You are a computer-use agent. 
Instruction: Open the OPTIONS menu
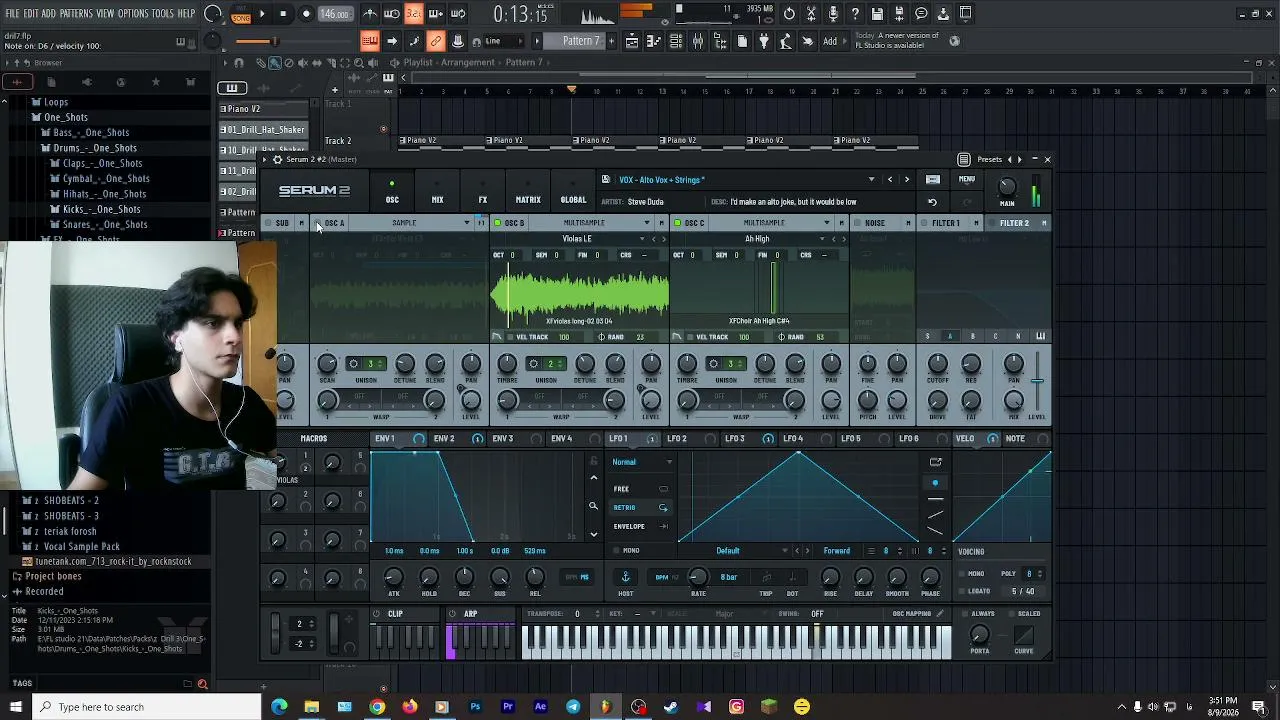click(x=133, y=14)
